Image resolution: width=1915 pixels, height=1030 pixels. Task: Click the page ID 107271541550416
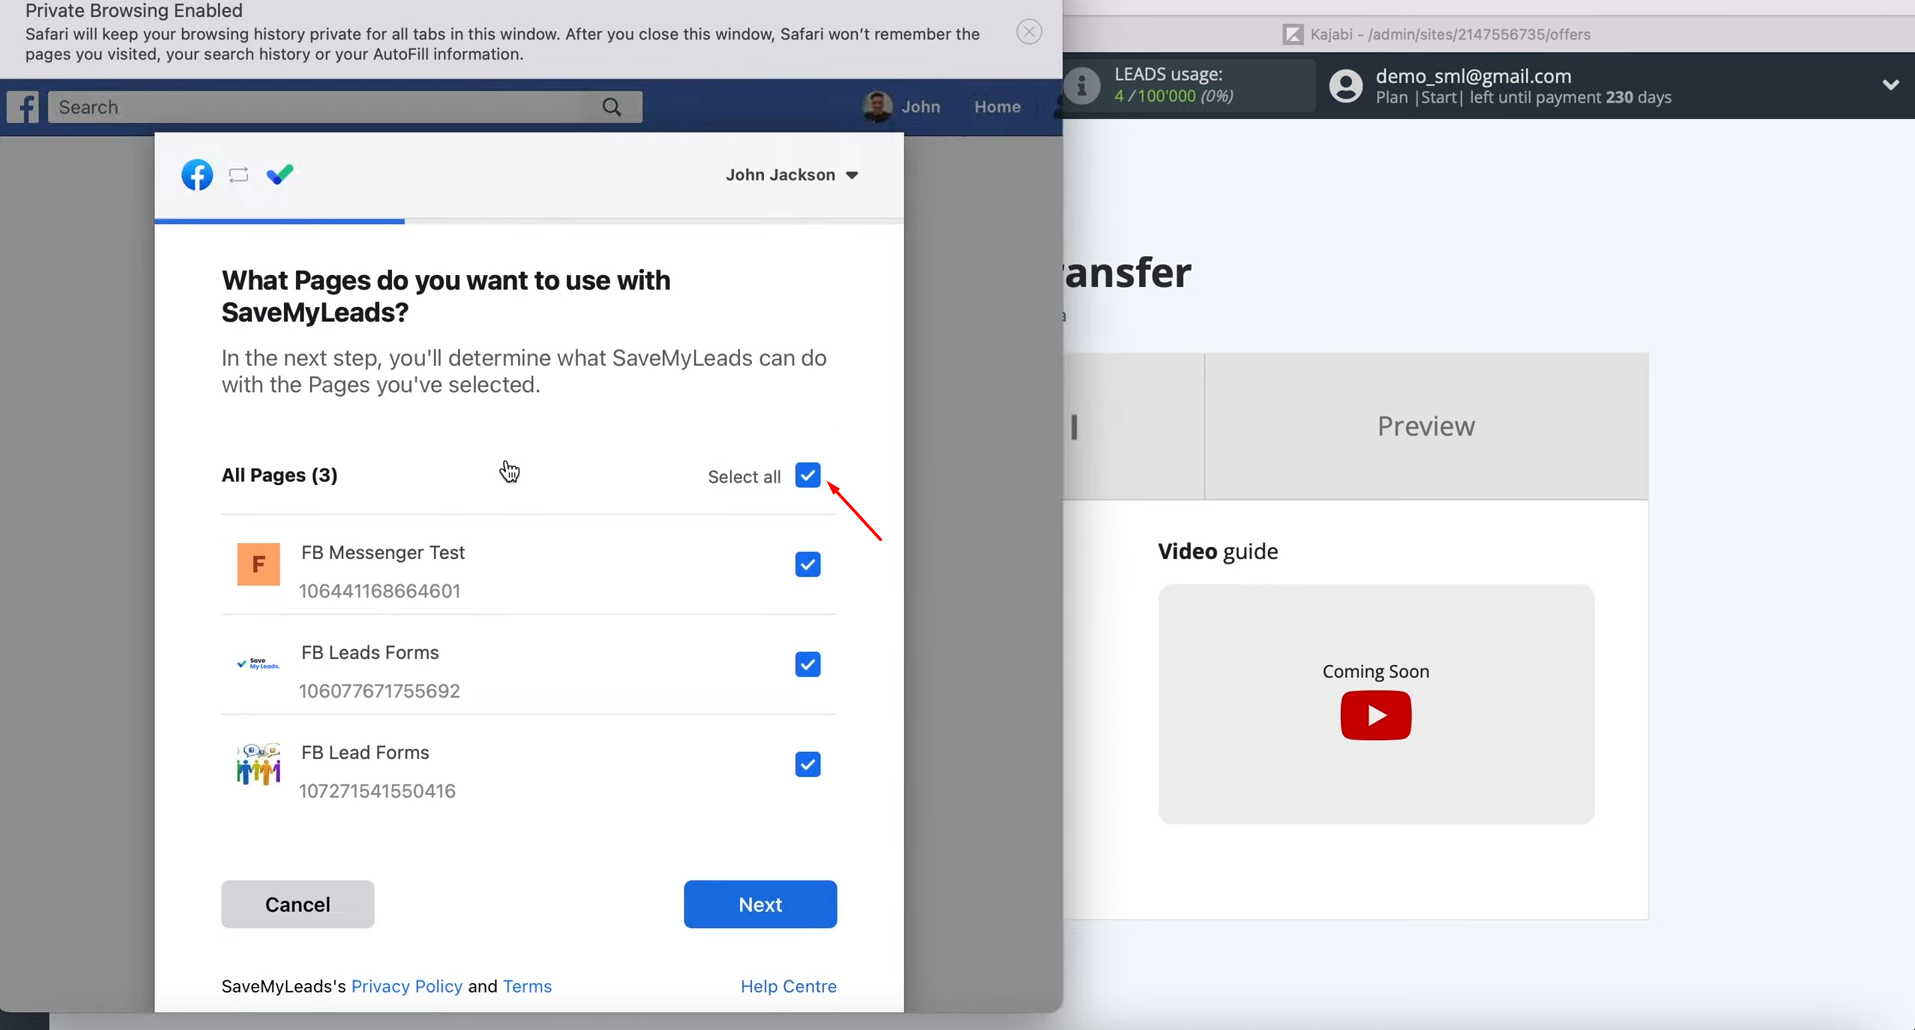click(377, 791)
